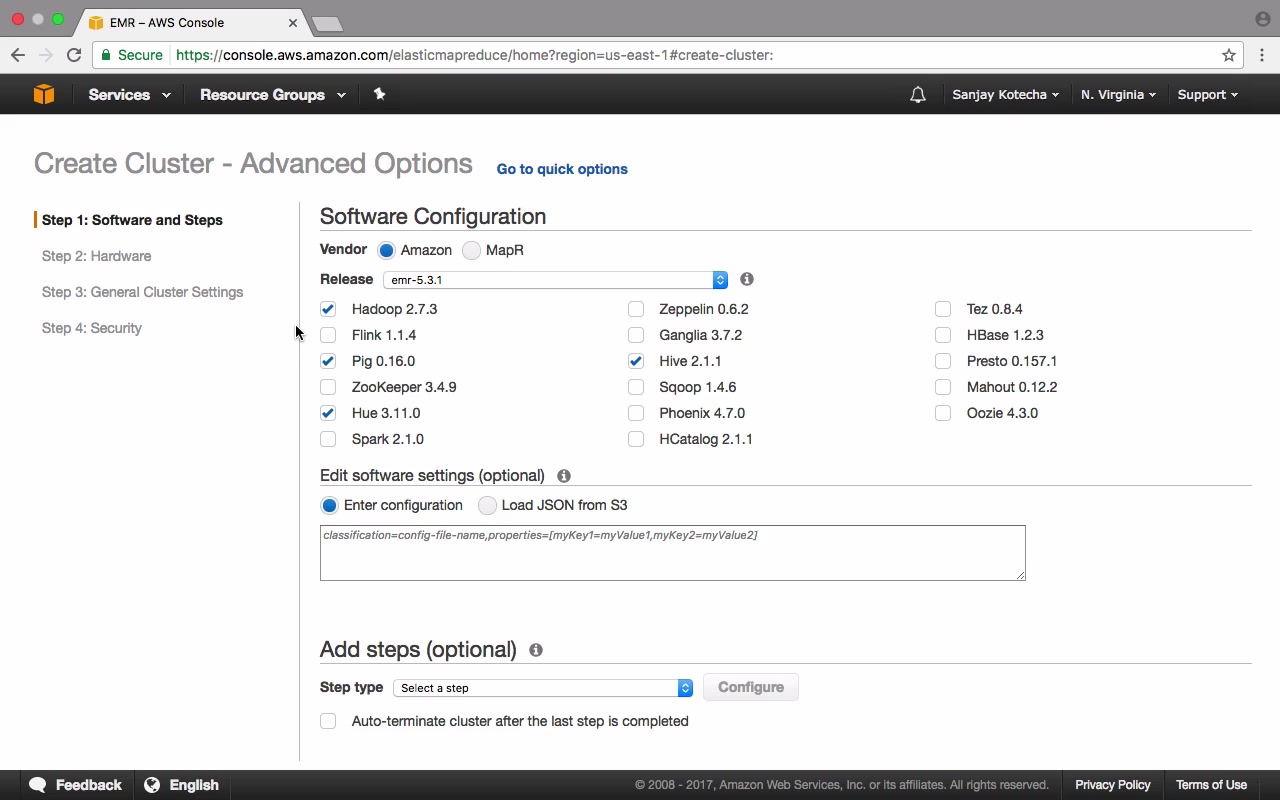Open the N. Virginia region dropdown
The width and height of the screenshot is (1280, 800).
point(1118,95)
